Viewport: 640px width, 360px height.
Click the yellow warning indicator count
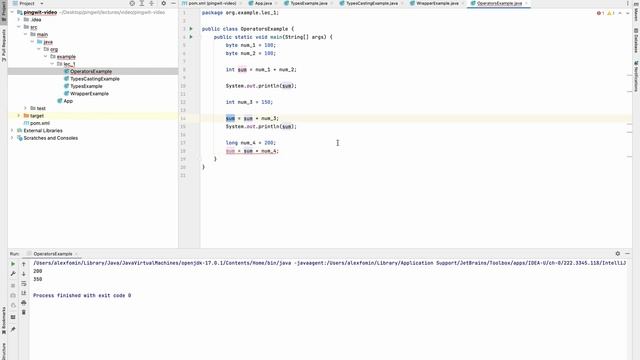click(x=611, y=13)
